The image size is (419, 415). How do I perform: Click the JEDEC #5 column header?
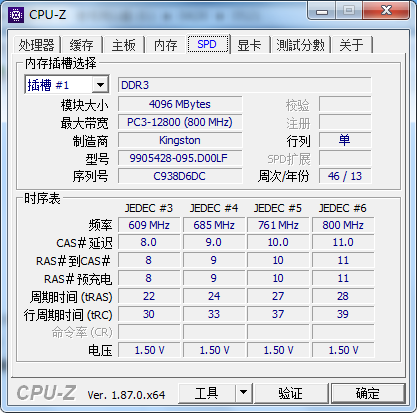278,208
